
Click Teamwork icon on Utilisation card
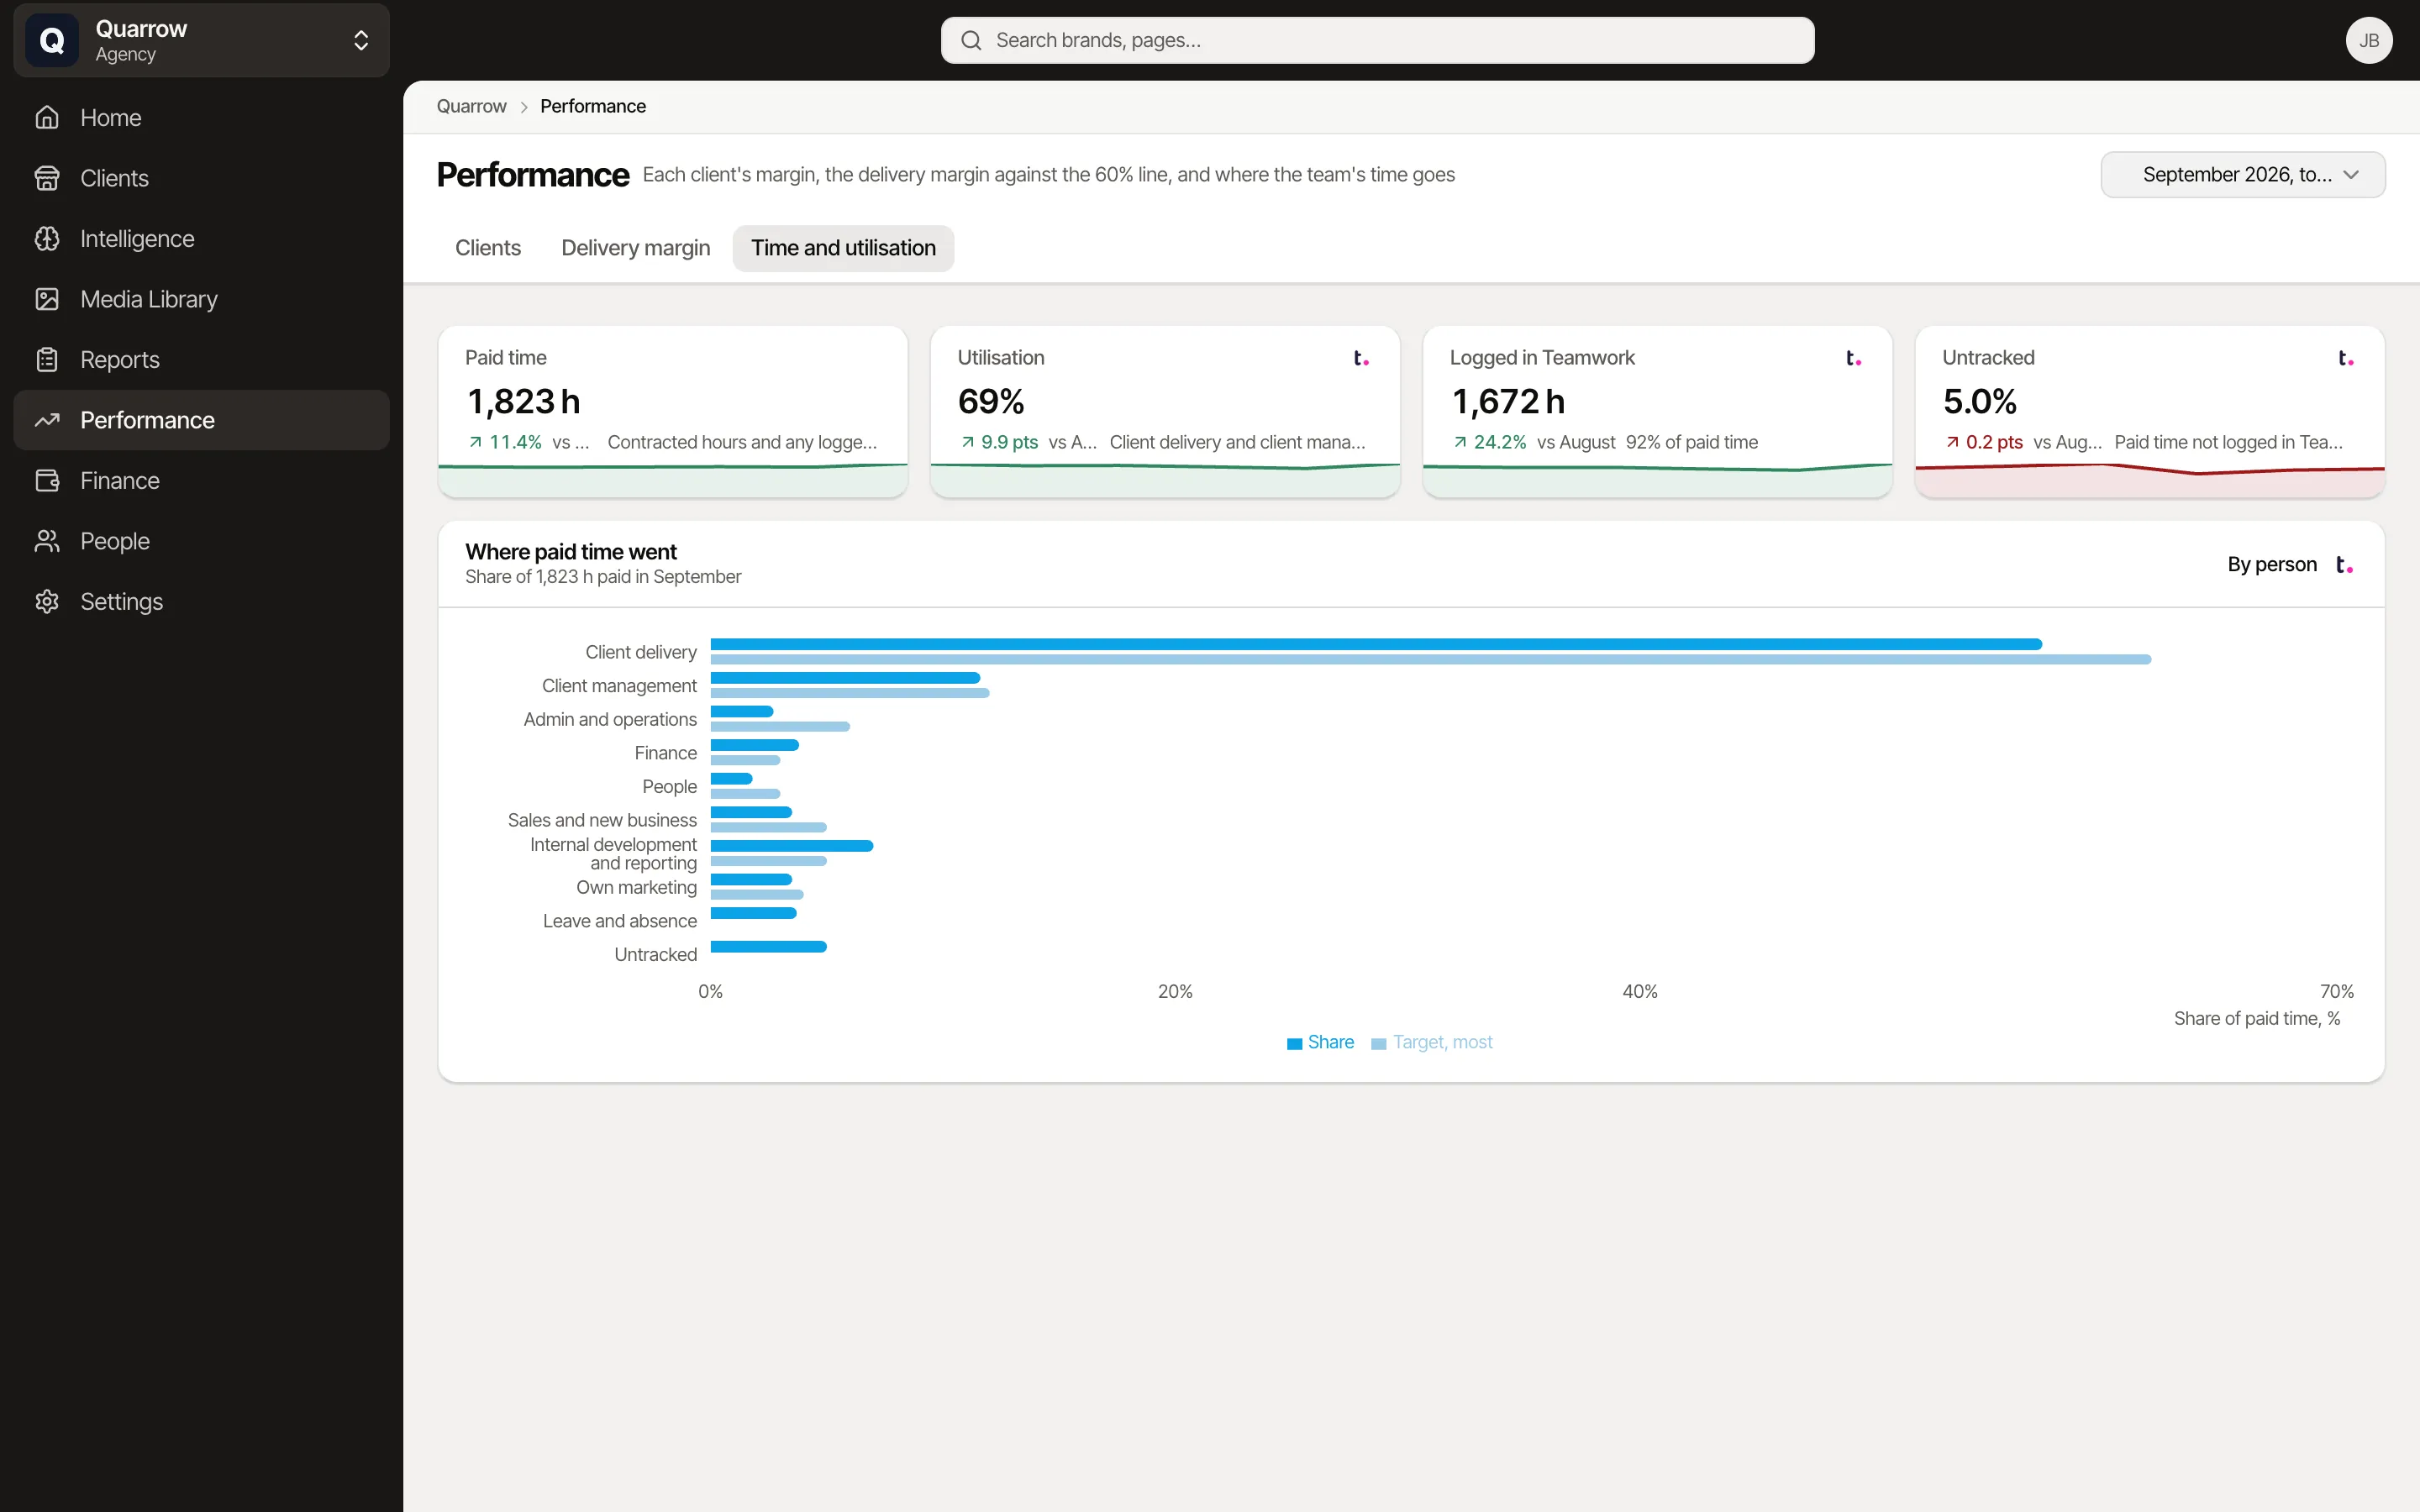[1361, 358]
